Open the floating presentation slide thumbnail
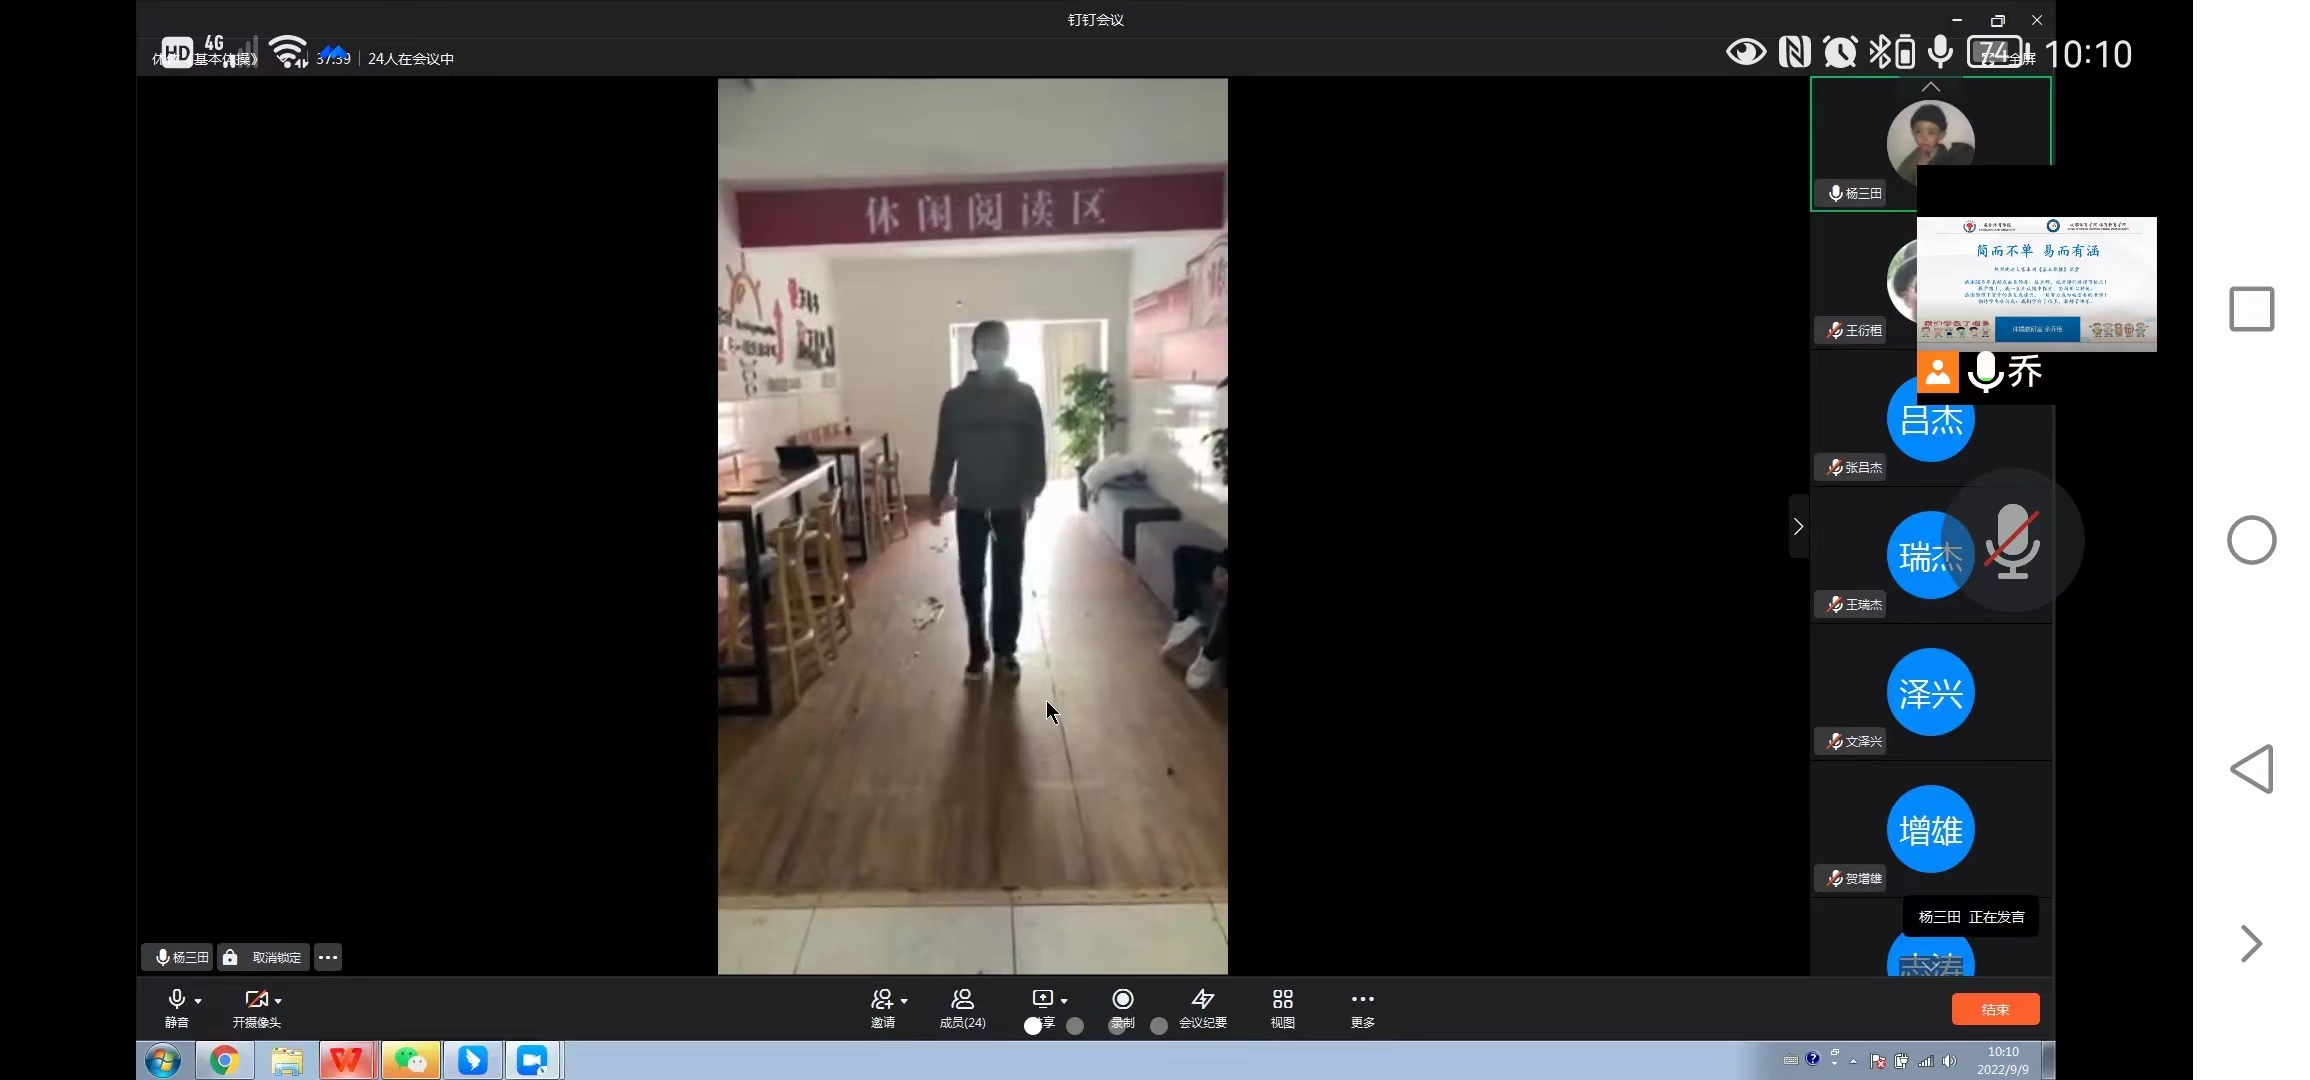The width and height of the screenshot is (2310, 1080). [2036, 284]
